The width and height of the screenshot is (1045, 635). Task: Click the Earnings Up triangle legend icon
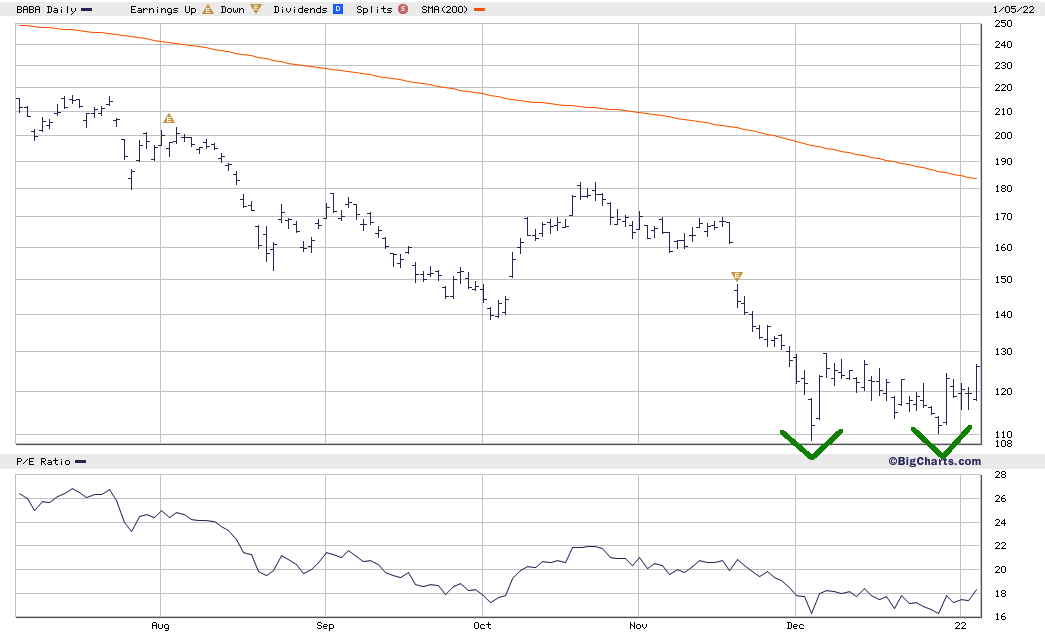(208, 9)
